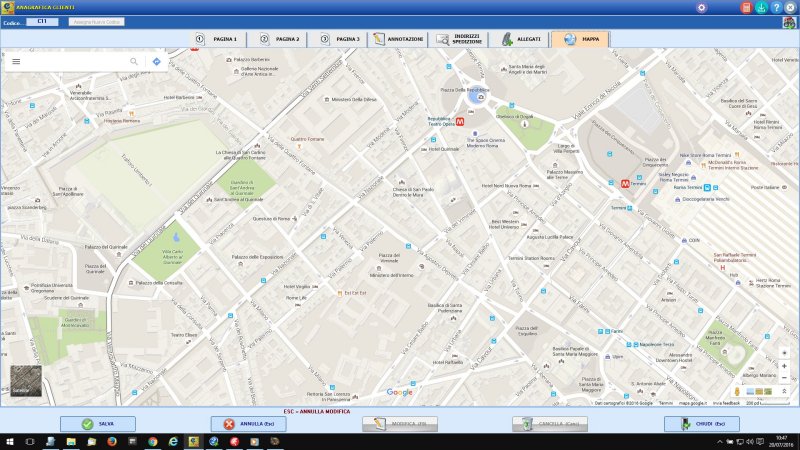
Task: Click the greyed Cancella button
Action: click(x=550, y=424)
